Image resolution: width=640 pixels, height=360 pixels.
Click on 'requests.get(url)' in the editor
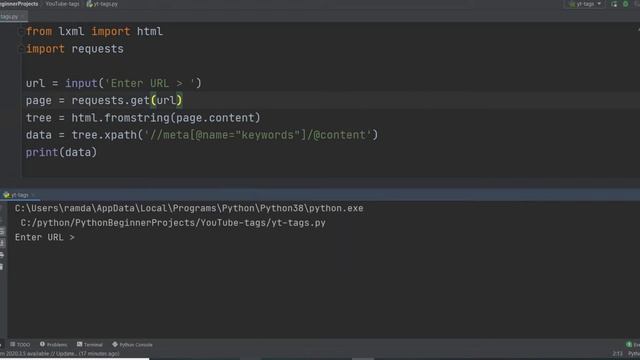[127, 100]
